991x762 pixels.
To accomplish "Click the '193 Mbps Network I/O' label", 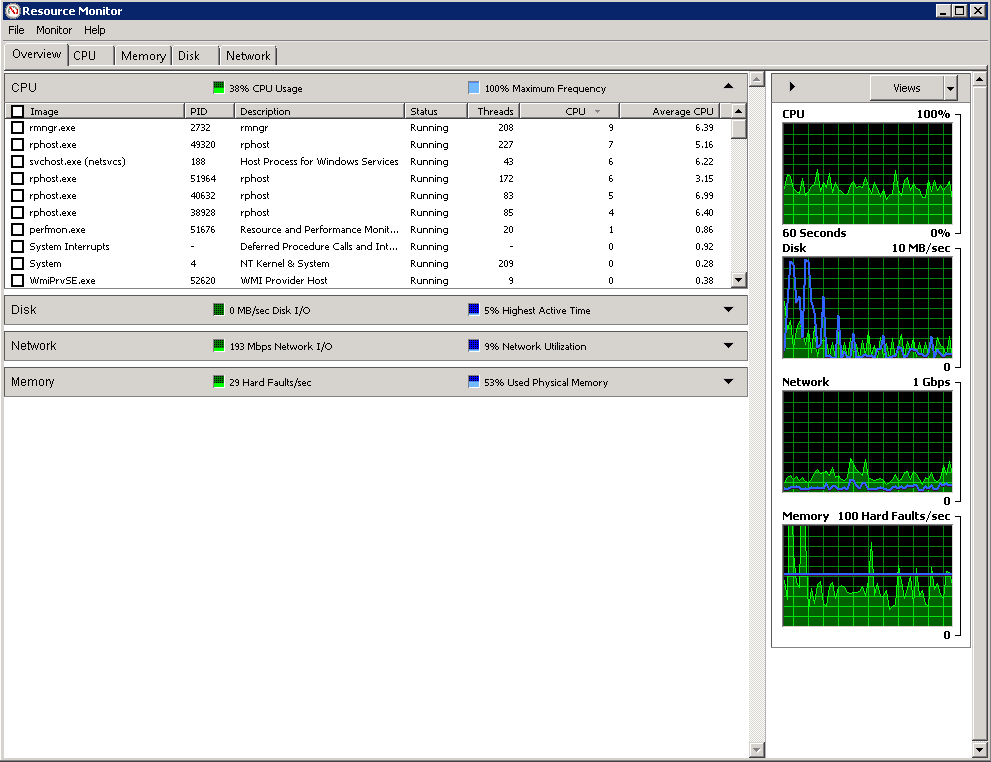I will 281,346.
